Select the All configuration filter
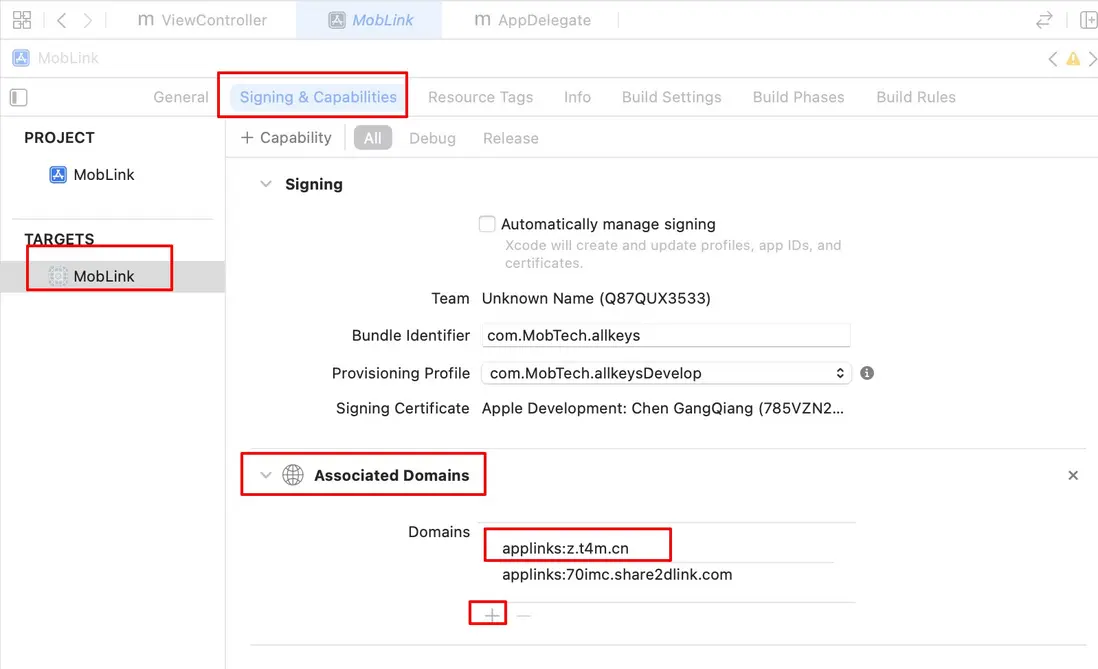 tap(373, 138)
